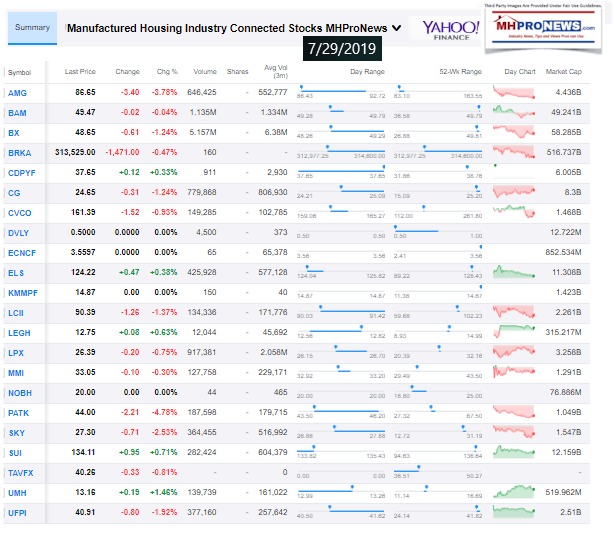Click the BAM day chart thumbnail
The width and height of the screenshot is (614, 543).
[514, 112]
